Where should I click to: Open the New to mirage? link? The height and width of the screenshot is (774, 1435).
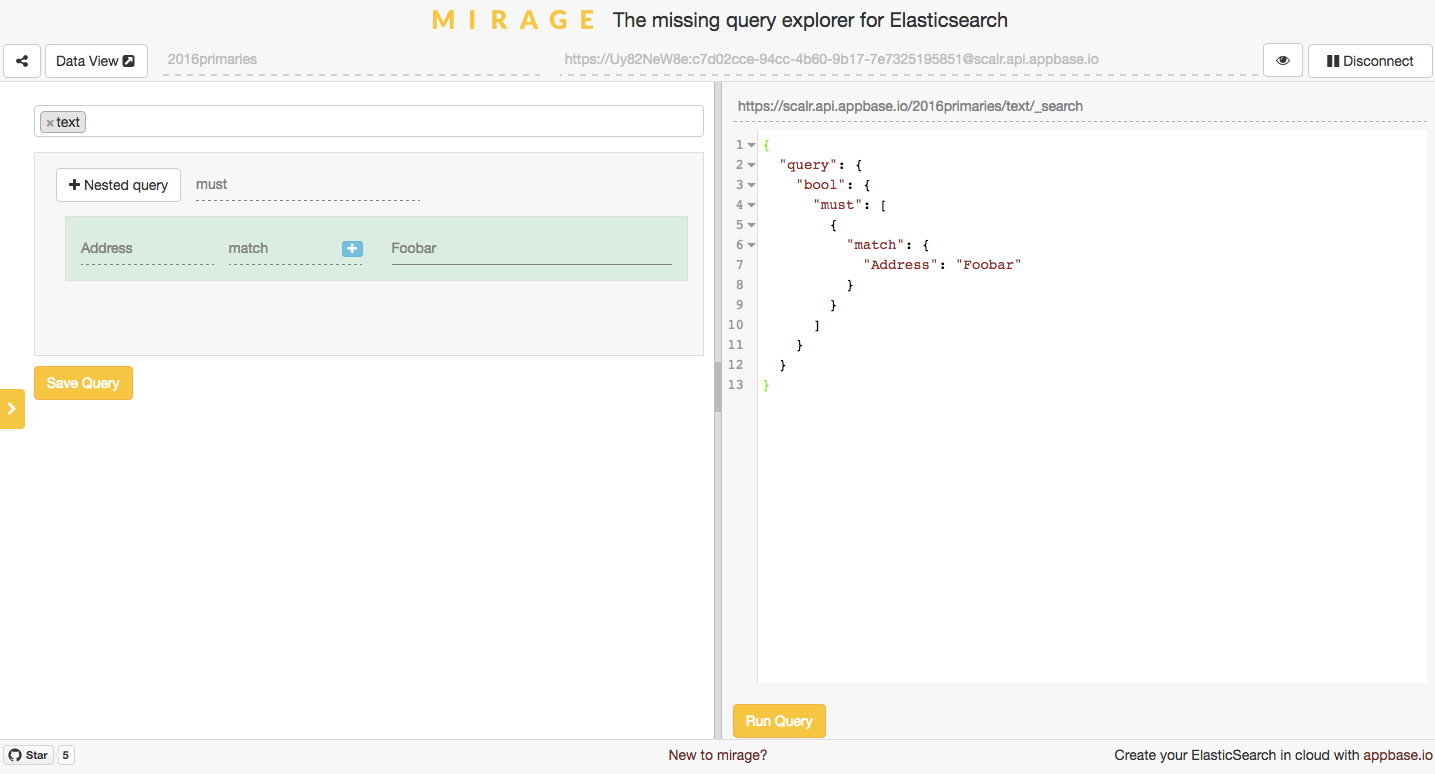click(717, 755)
